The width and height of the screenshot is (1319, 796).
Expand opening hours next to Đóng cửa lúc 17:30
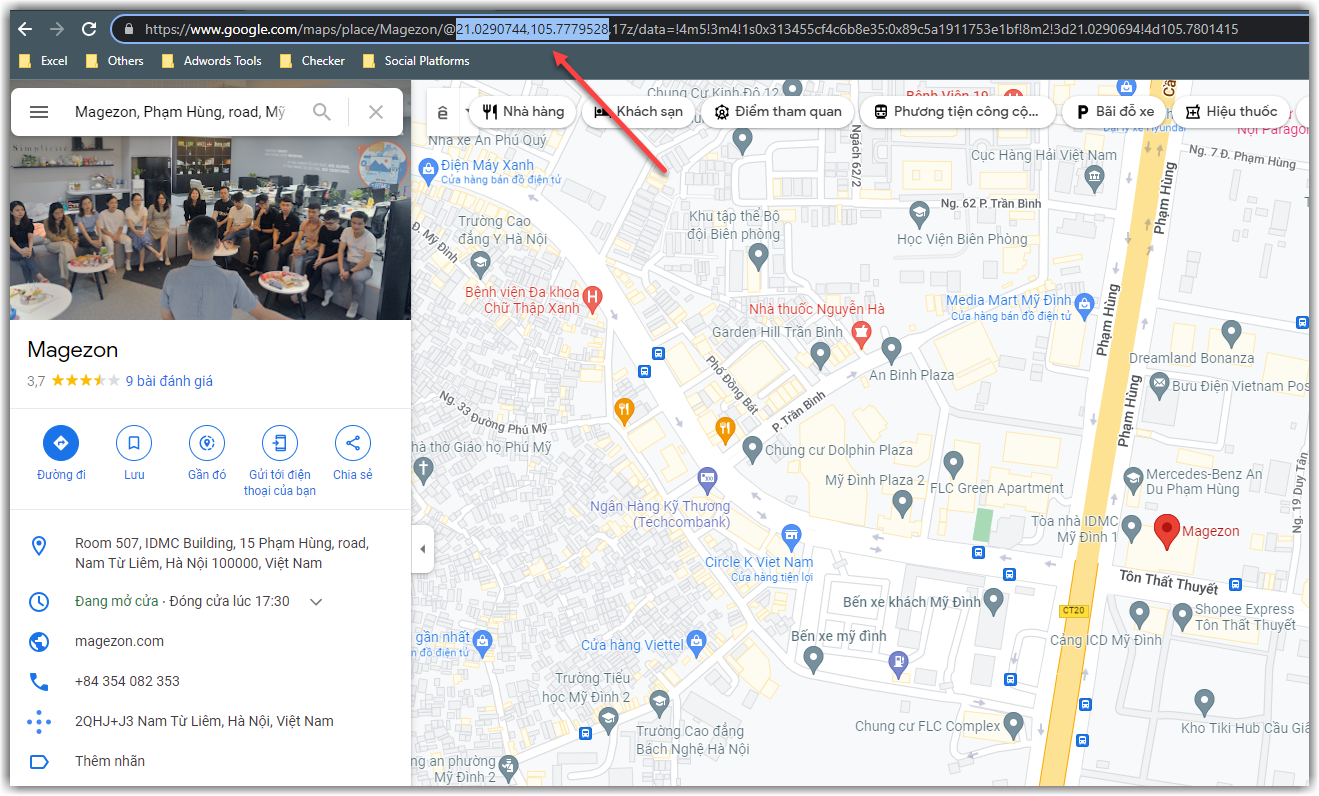317,601
